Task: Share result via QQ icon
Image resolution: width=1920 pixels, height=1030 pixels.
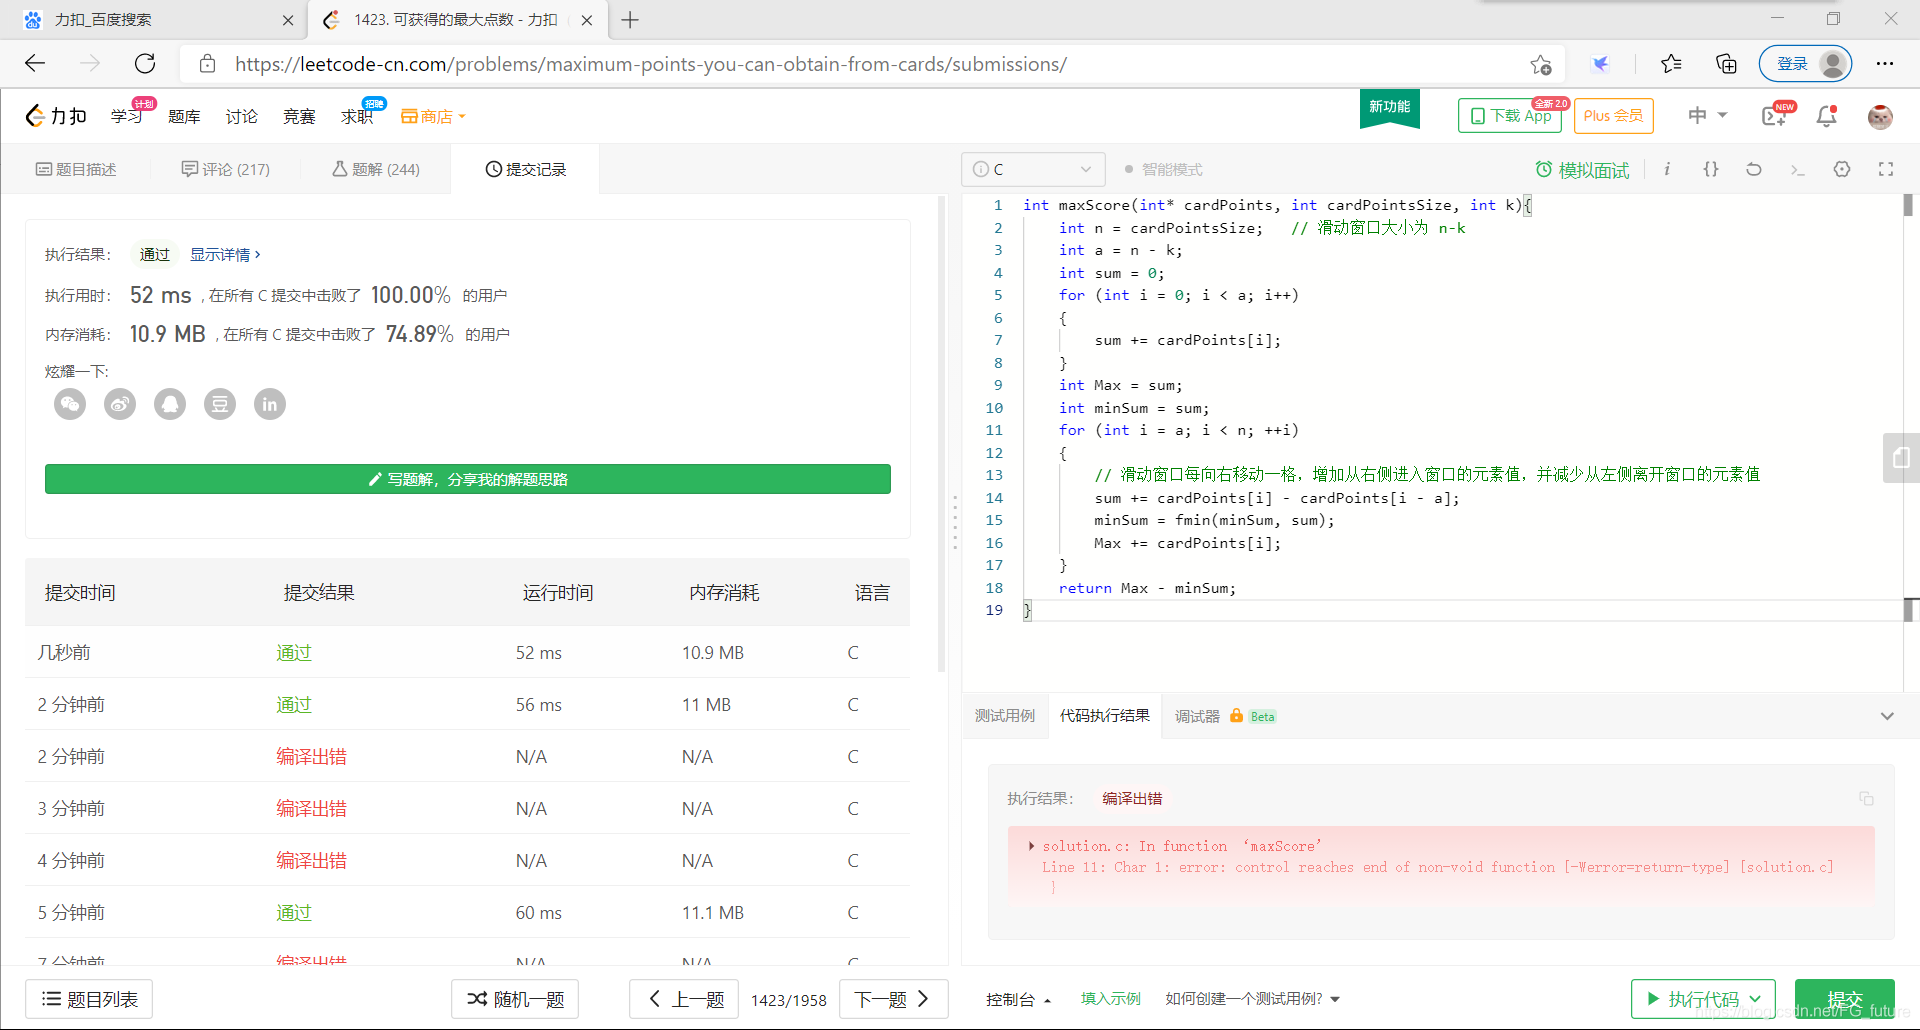Action: tap(170, 404)
